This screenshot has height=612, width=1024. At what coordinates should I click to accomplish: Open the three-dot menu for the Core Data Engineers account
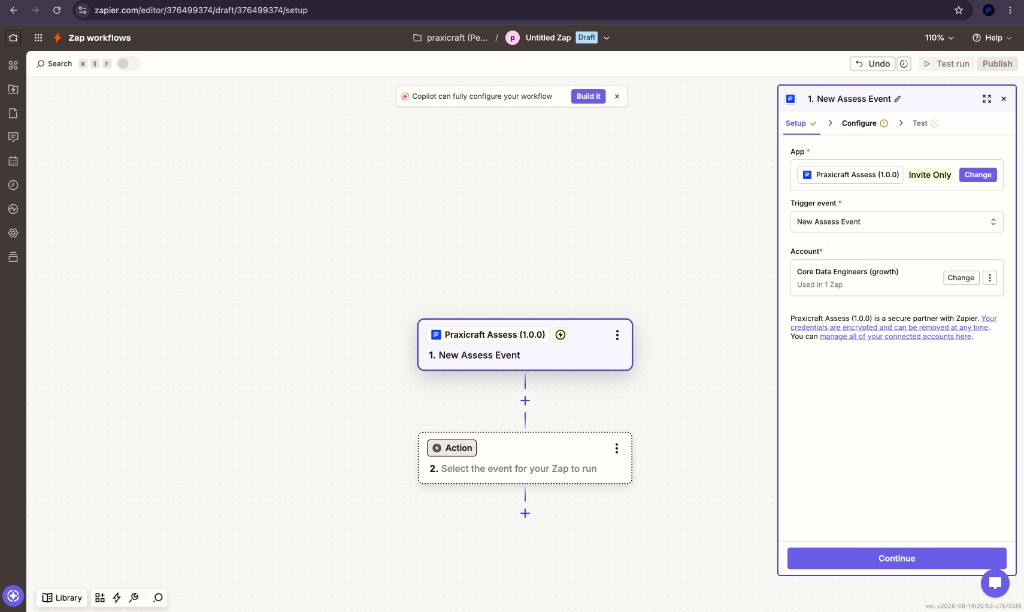click(990, 278)
